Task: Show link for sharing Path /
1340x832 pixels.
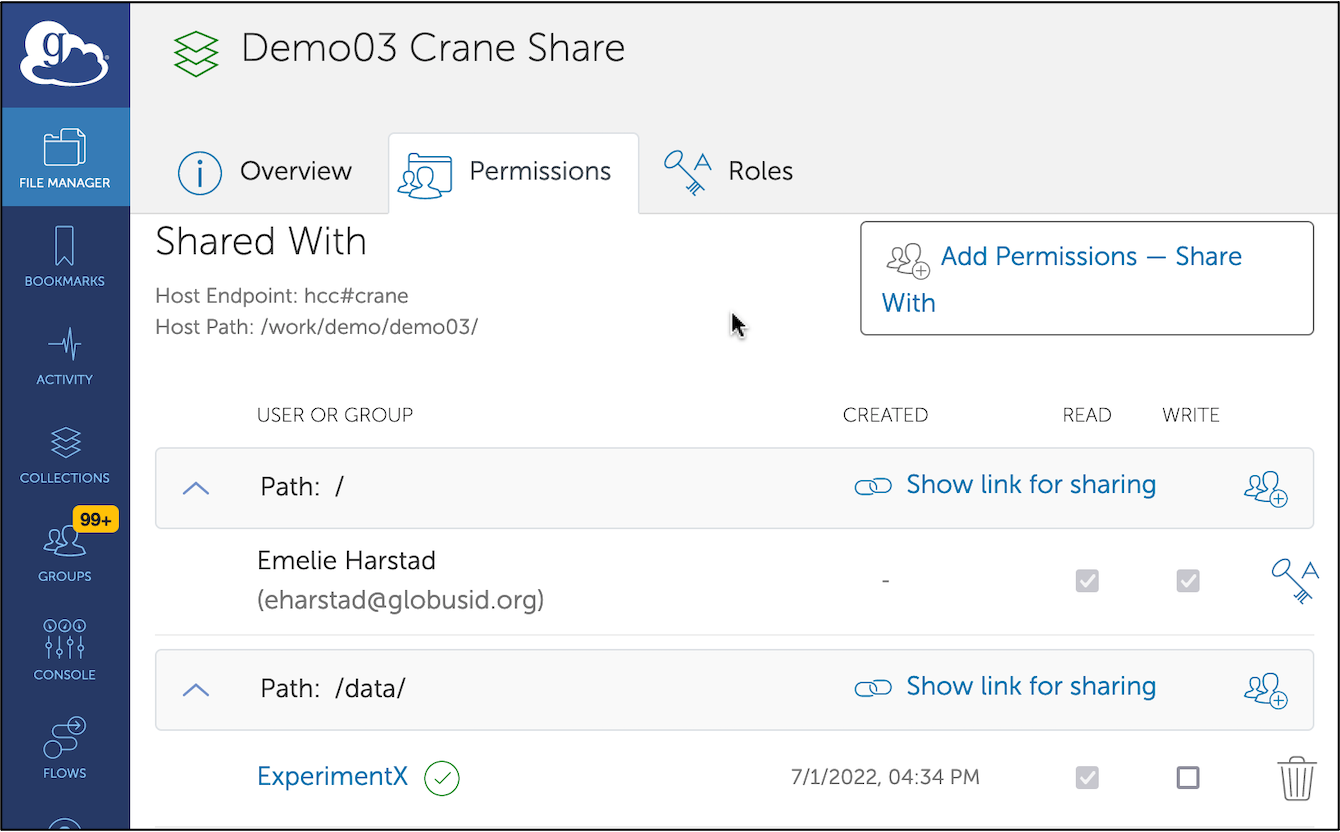Action: pos(1031,485)
